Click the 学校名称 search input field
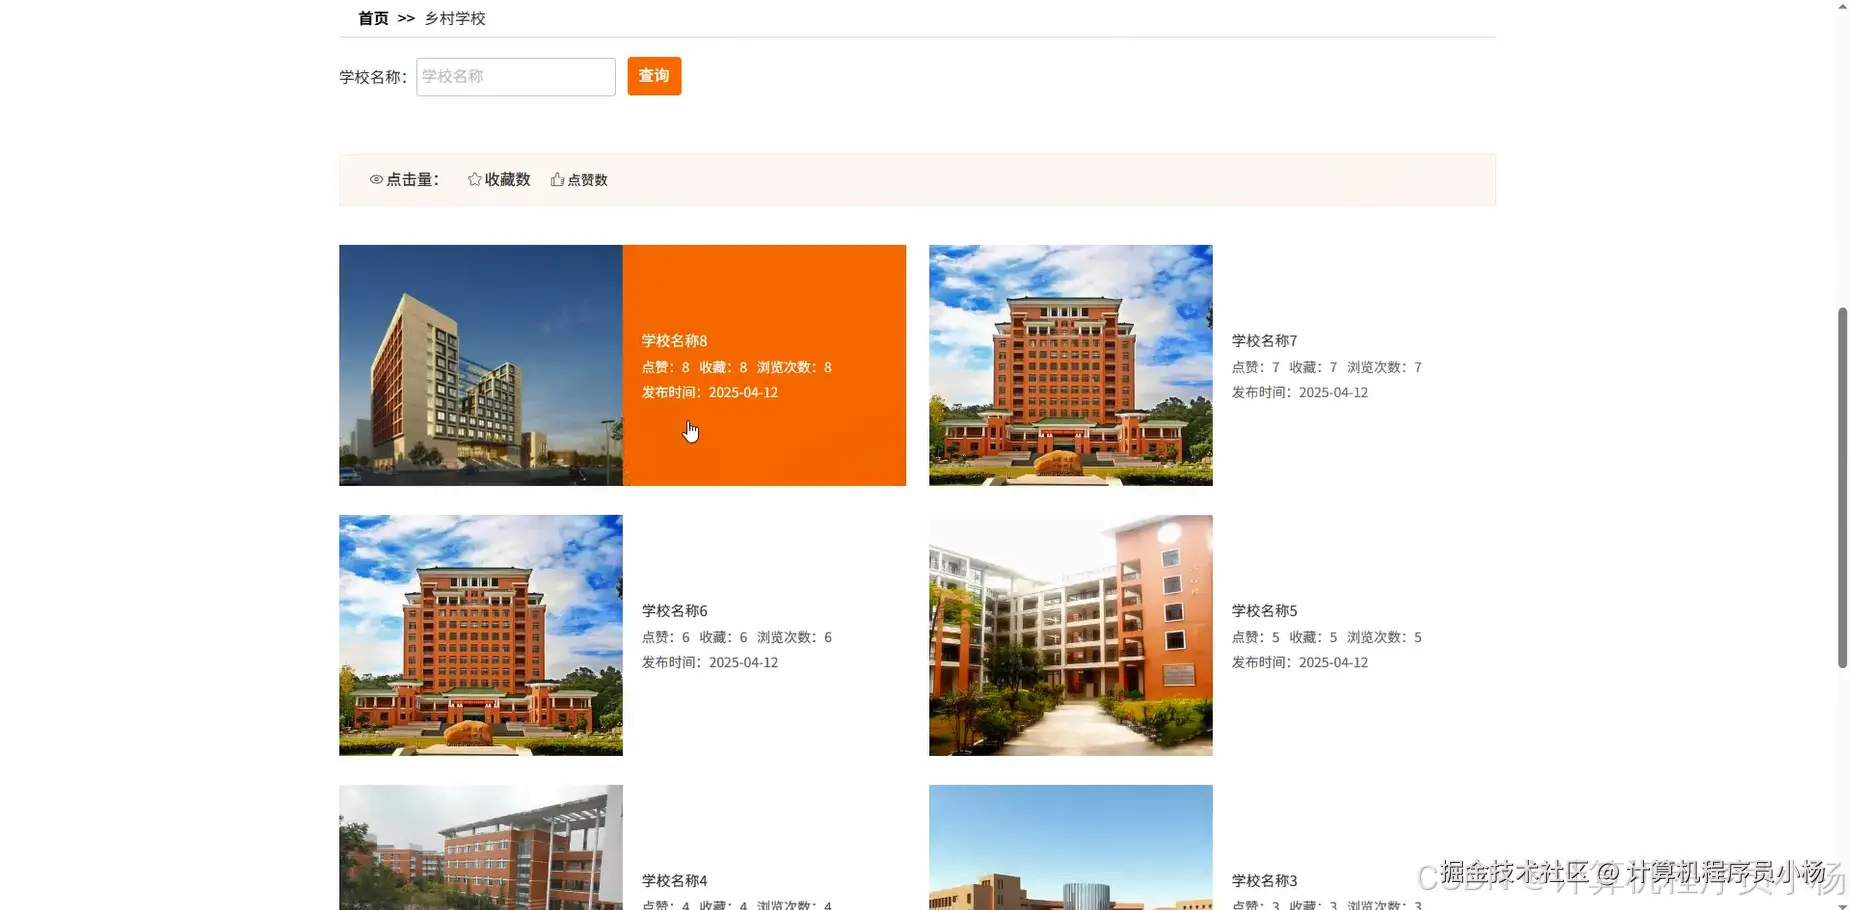1850x910 pixels. (x=515, y=76)
